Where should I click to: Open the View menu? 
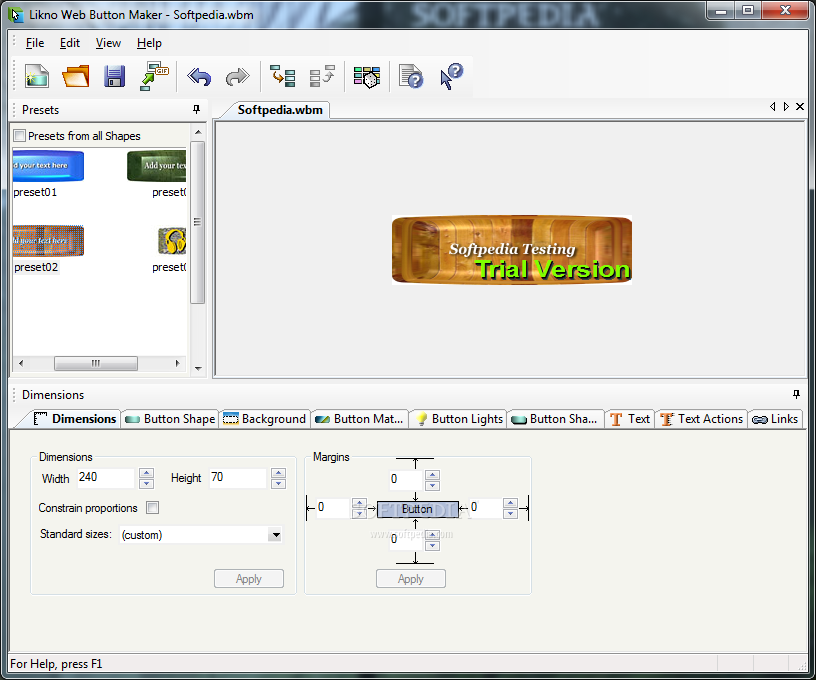pos(108,43)
